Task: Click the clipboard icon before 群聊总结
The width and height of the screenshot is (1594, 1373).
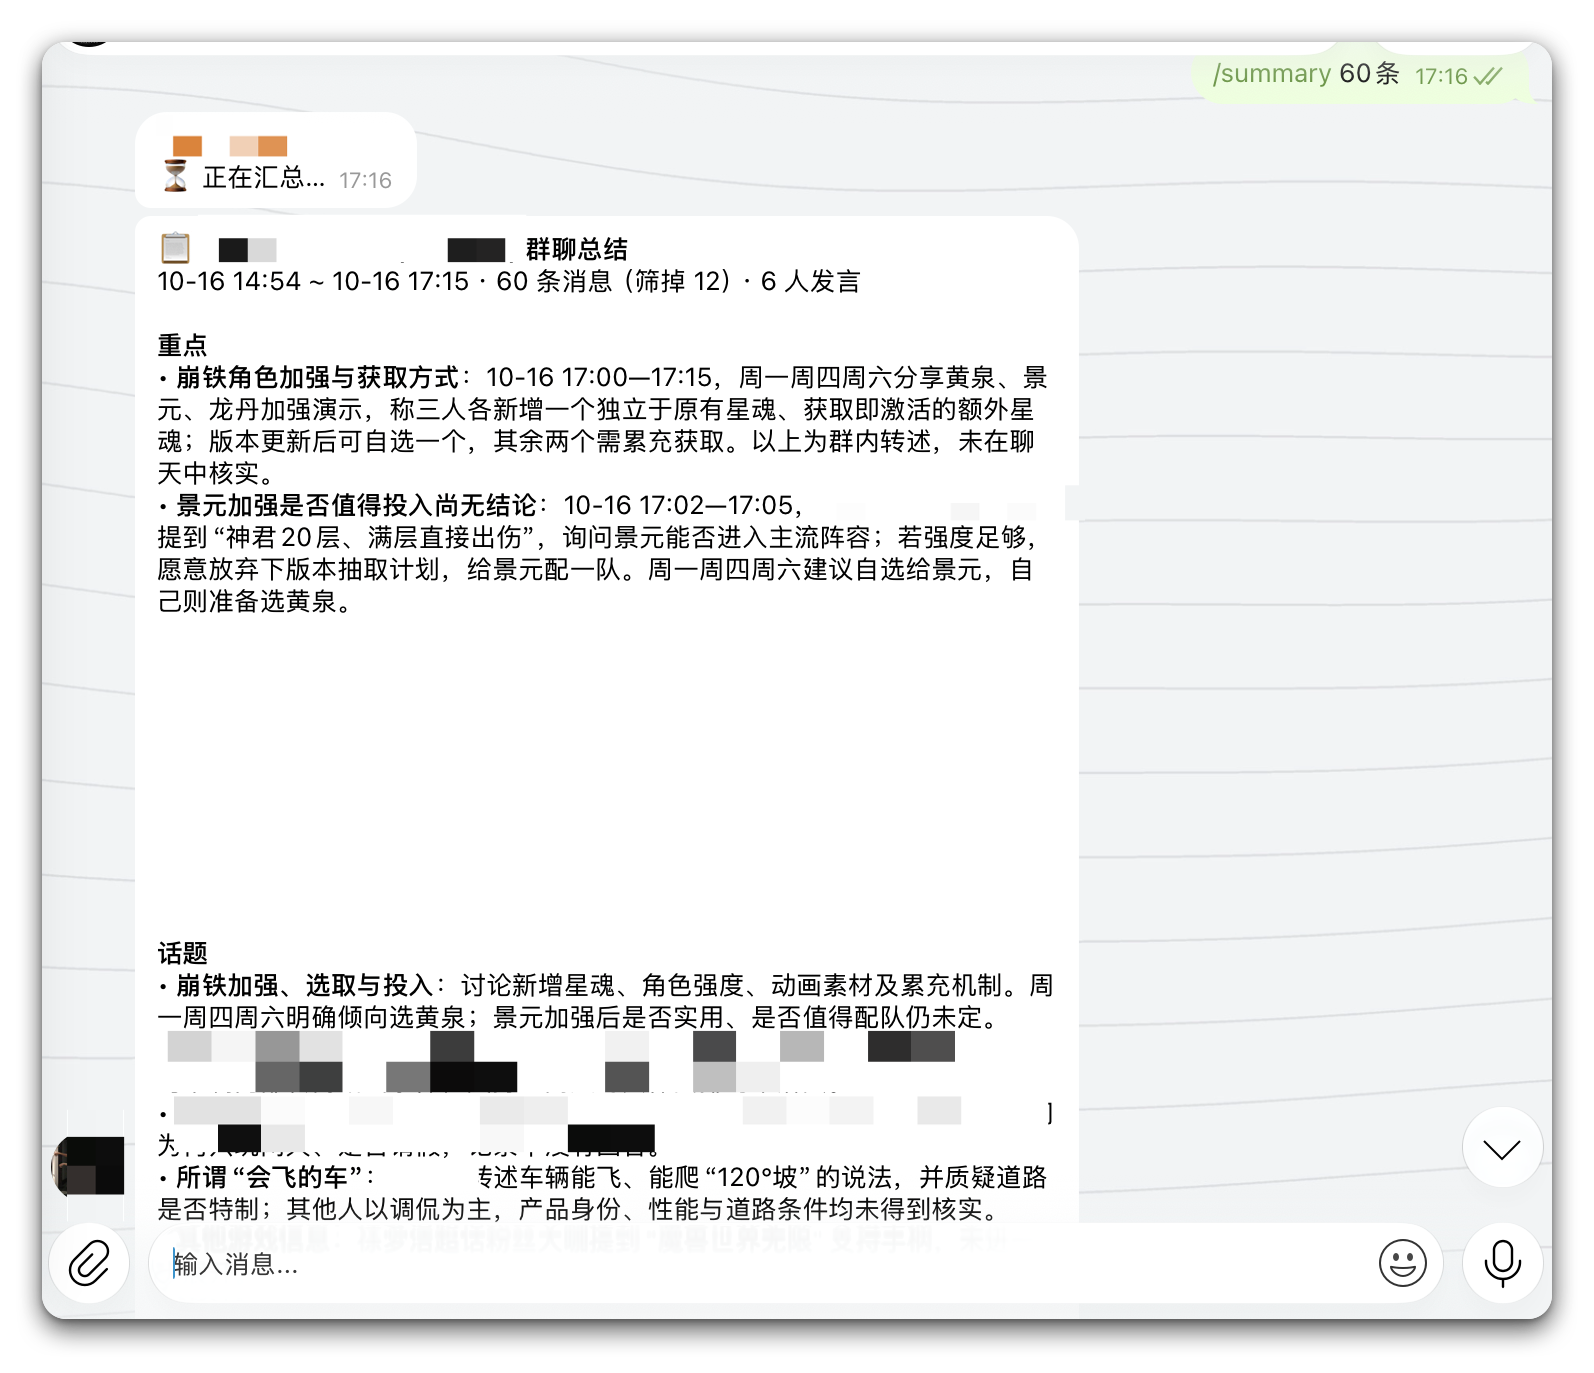Action: tap(176, 247)
